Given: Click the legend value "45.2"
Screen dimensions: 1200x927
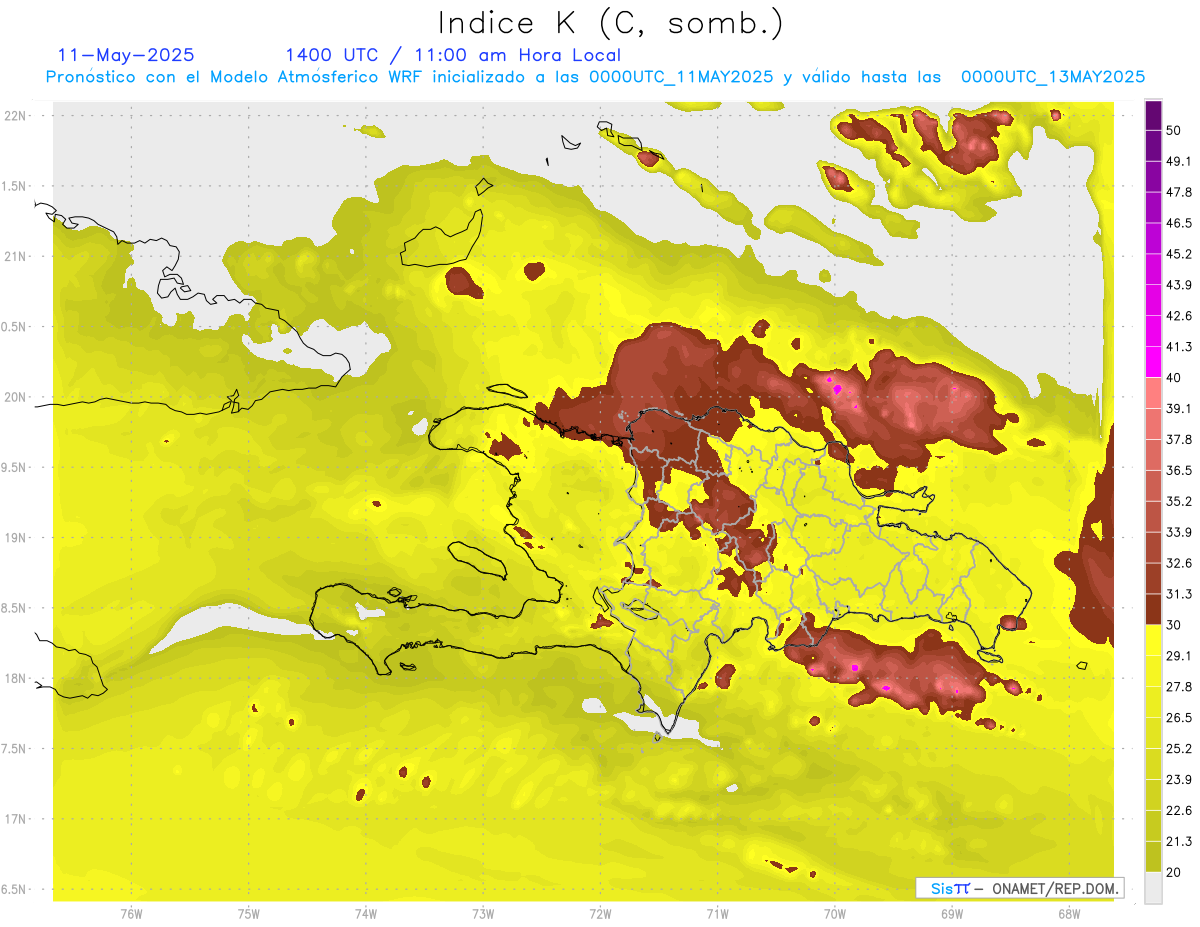Looking at the screenshot, I should (1179, 254).
